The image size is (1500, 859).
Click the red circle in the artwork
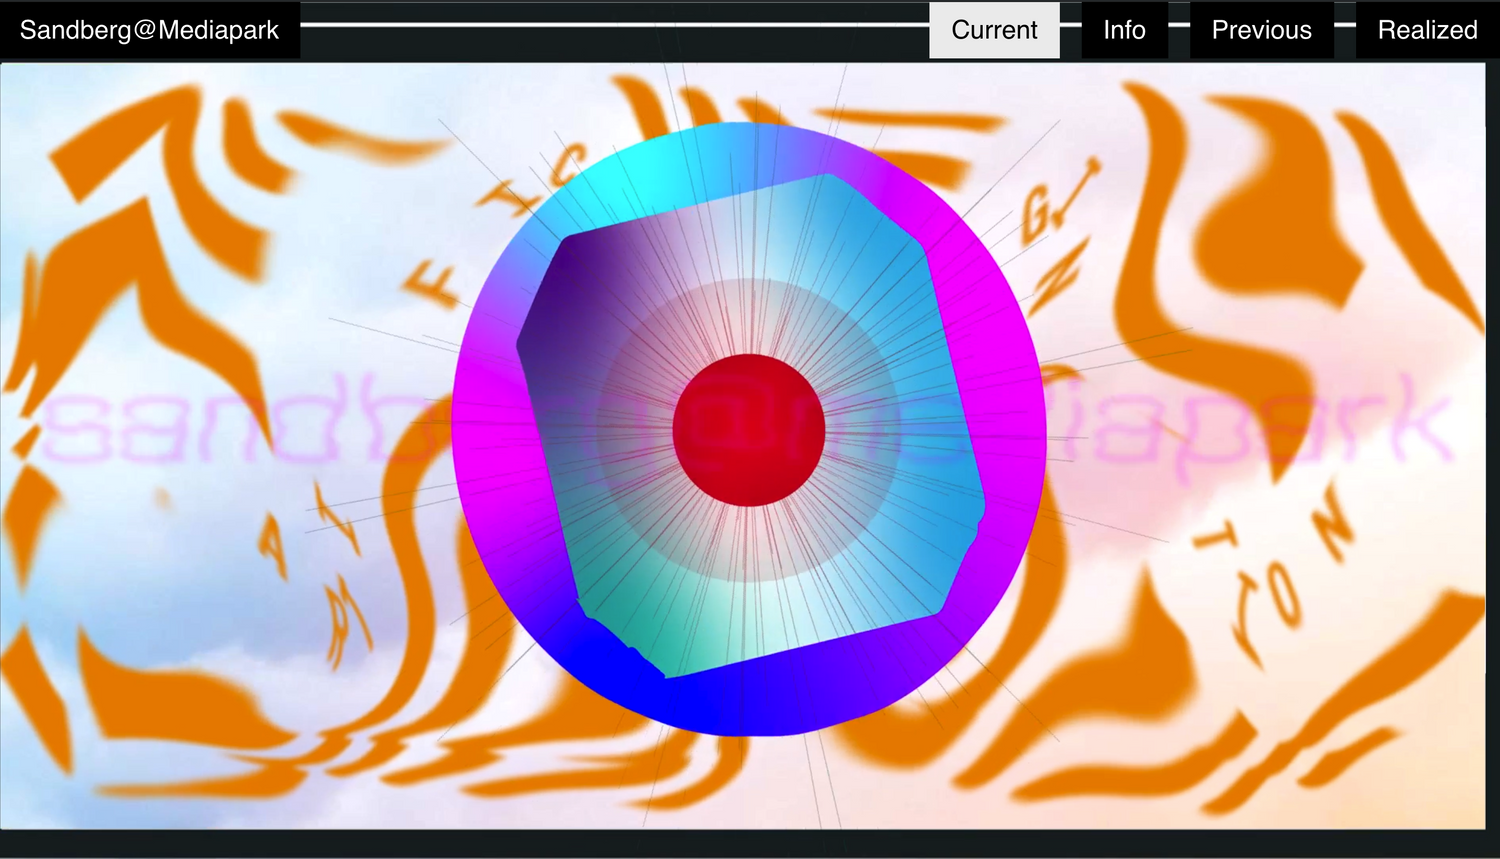(749, 430)
